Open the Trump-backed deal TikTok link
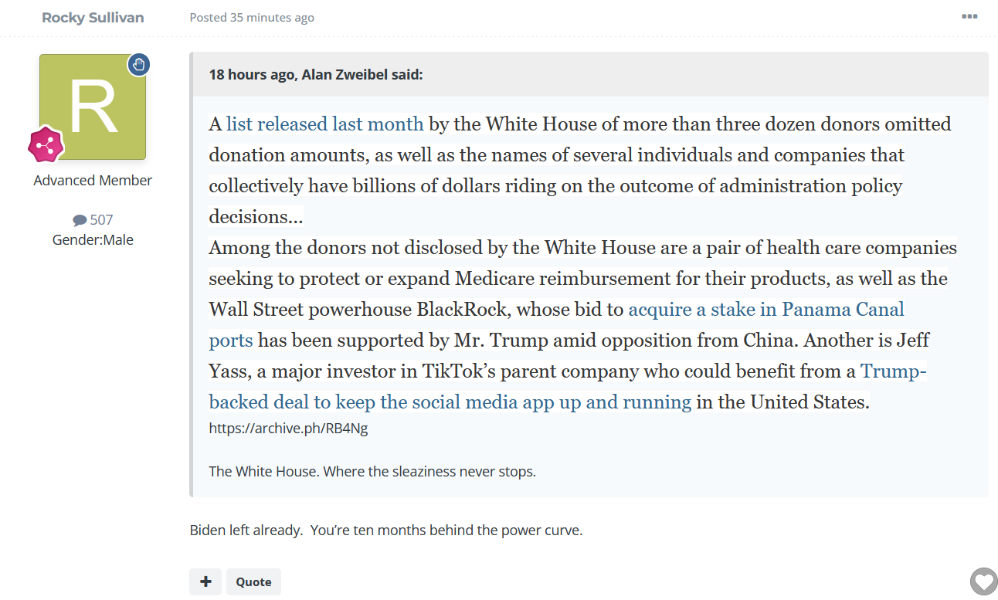The width and height of the screenshot is (998, 600). pos(450,402)
